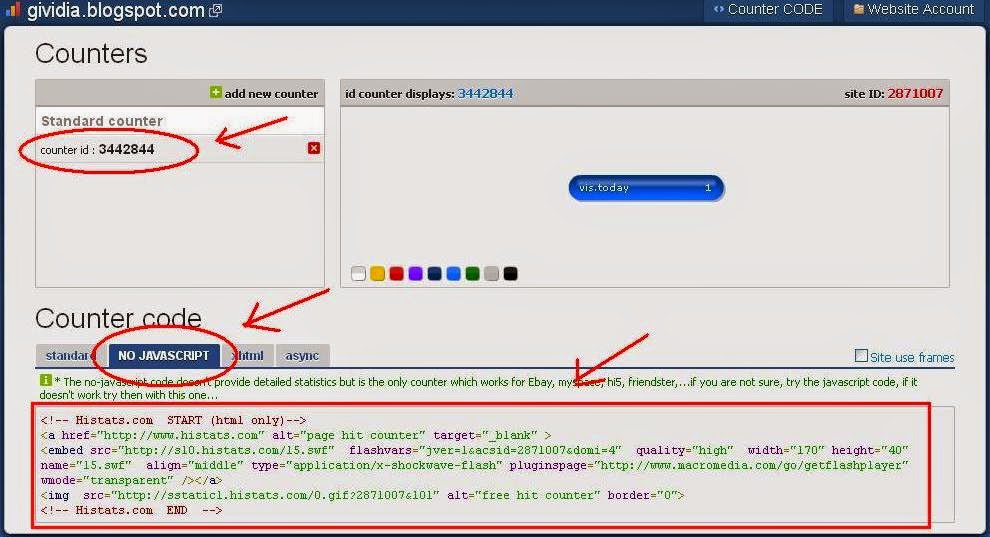Select counter id 3442844 row
Screen dimensions: 990x537
tap(180, 150)
